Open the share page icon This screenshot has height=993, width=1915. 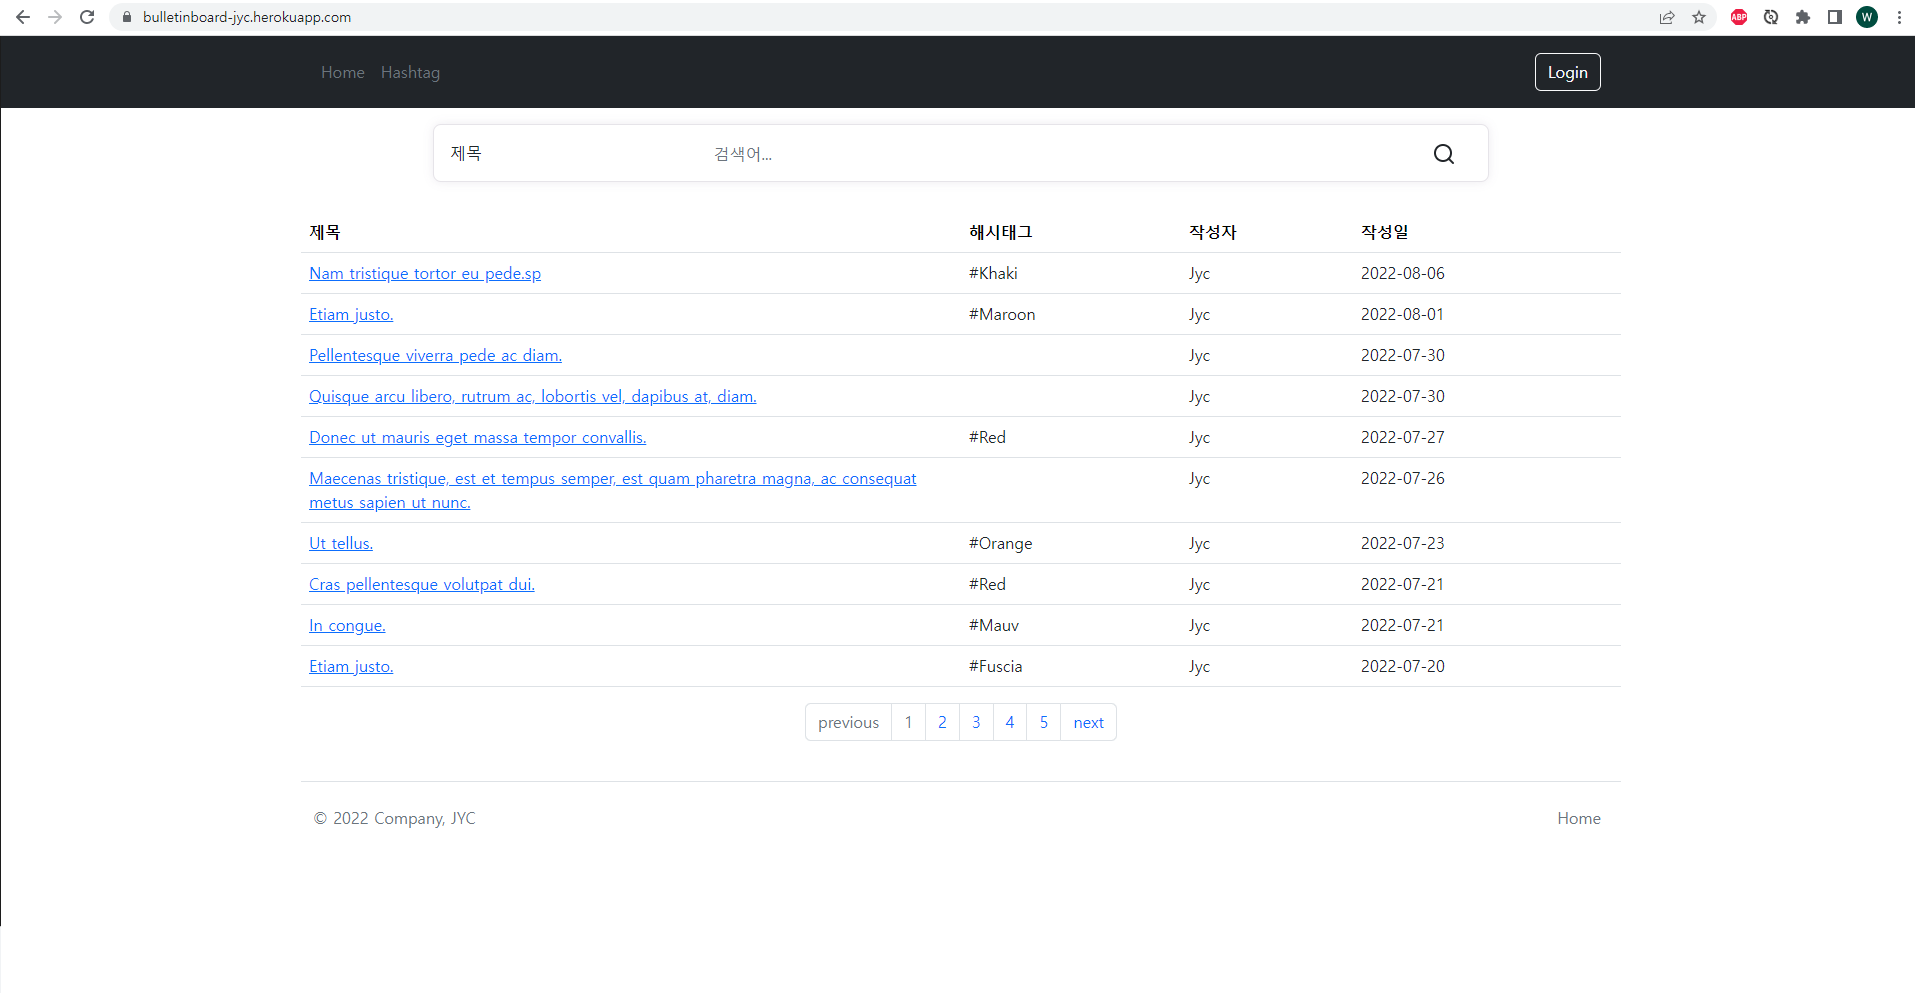[1667, 17]
